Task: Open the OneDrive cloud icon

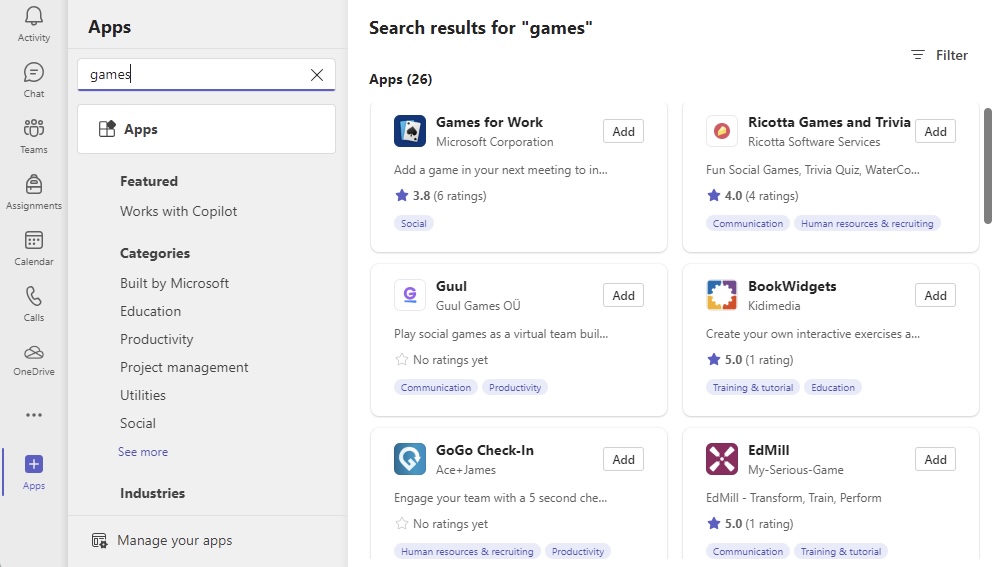Action: [34, 353]
